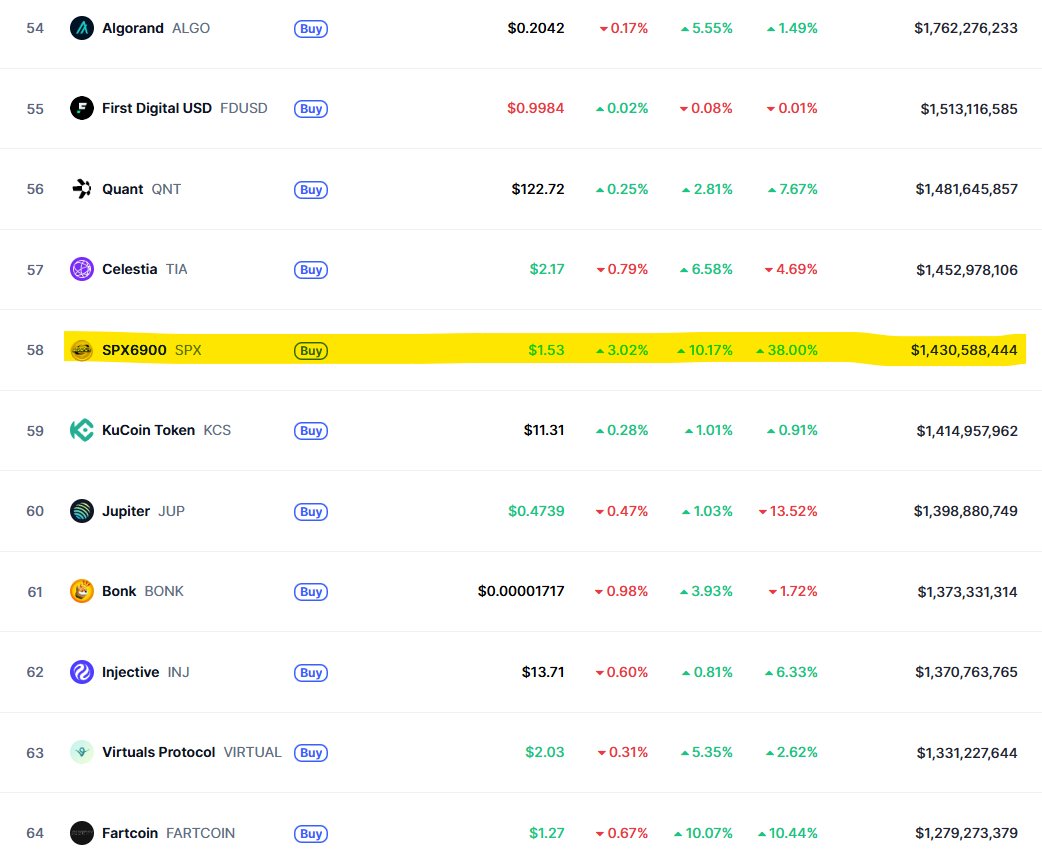Screen dimensions: 1042x857
Task: Click Quant price $122.72
Action: click(x=538, y=189)
